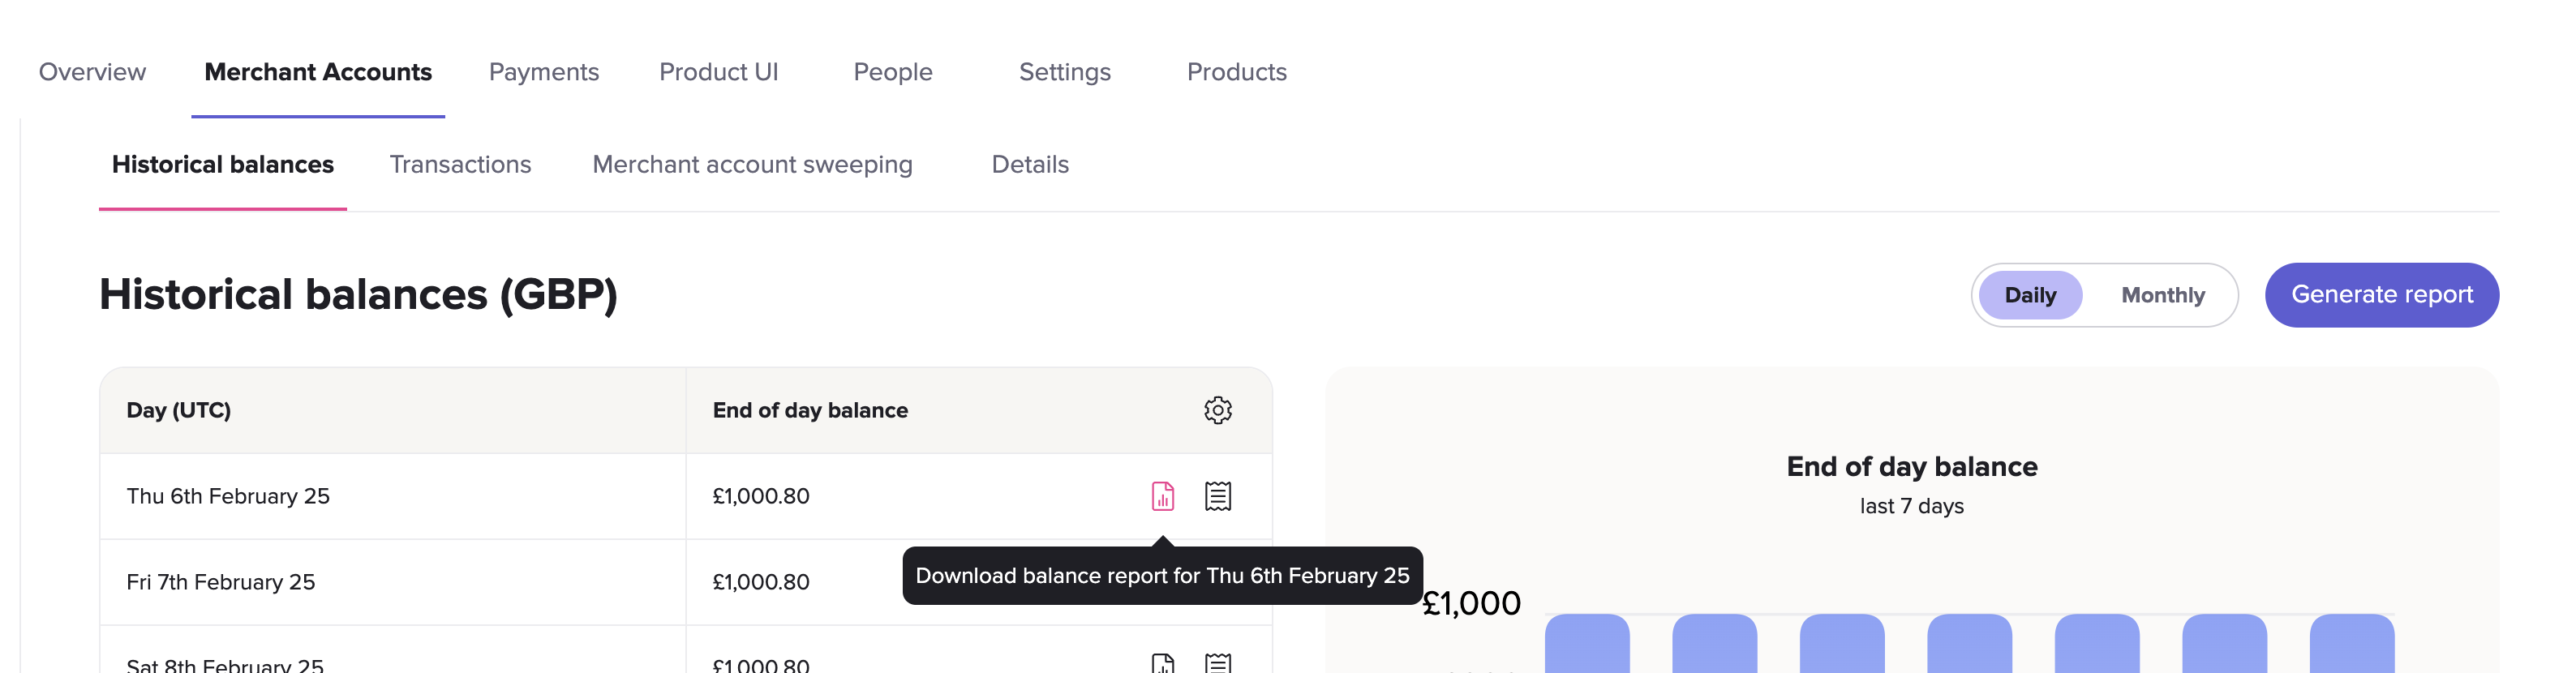The width and height of the screenshot is (2576, 673).
Task: Switch to the Products tab
Action: 1236,72
